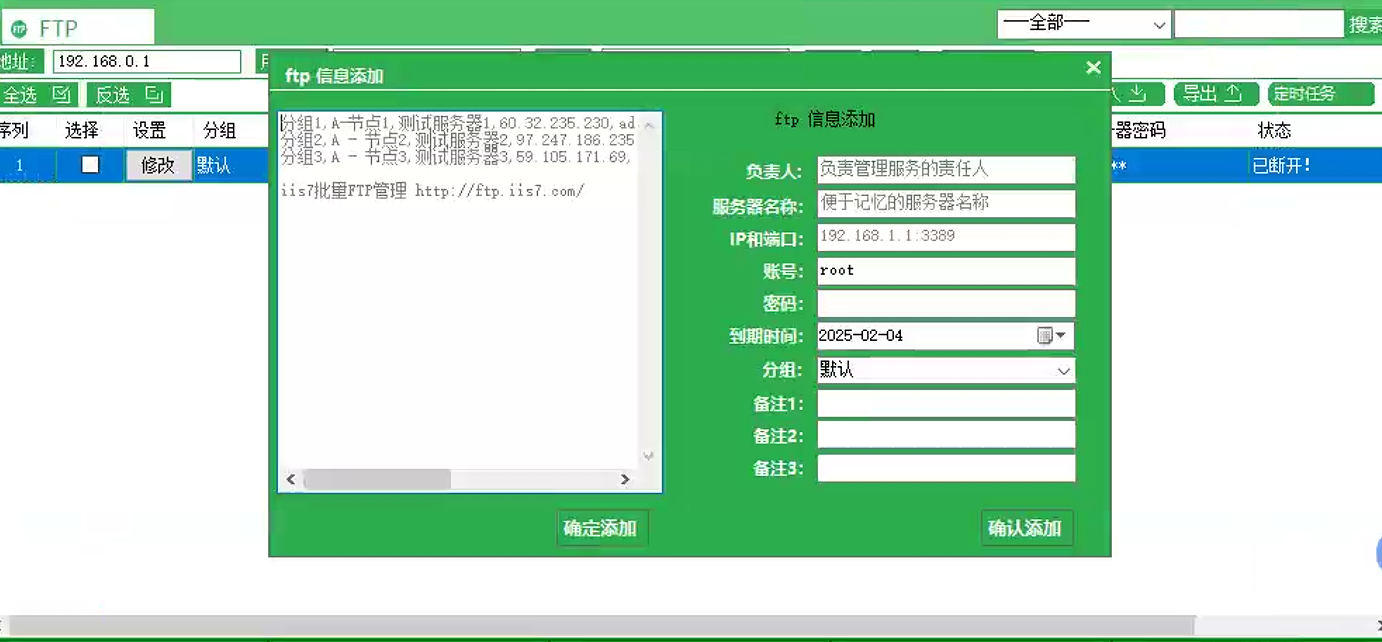Click the 到期时间 date 2025-02-04
Screen dimensions: 1382x642
click(861, 336)
